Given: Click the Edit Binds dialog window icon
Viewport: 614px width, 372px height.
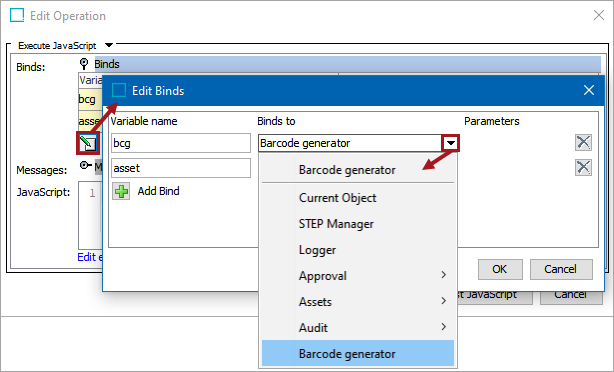Looking at the screenshot, I should (x=119, y=90).
